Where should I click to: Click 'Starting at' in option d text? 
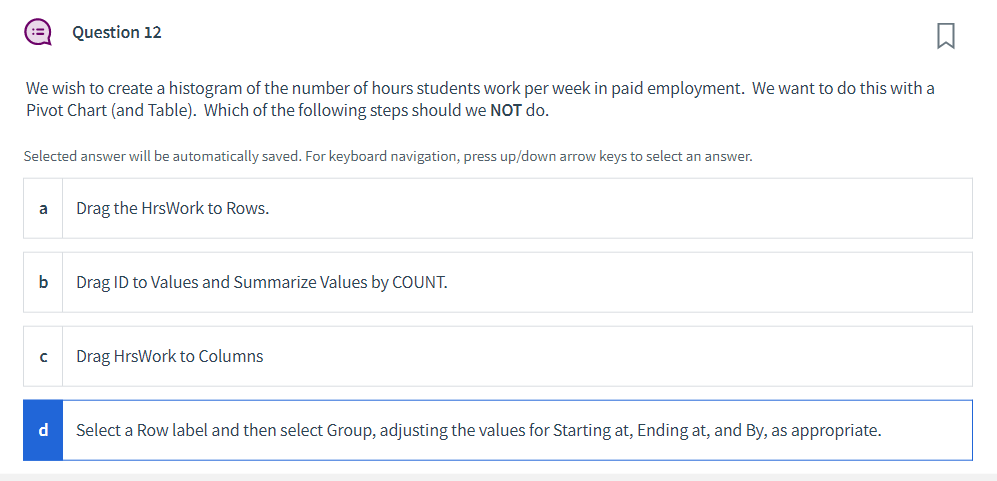point(591,431)
